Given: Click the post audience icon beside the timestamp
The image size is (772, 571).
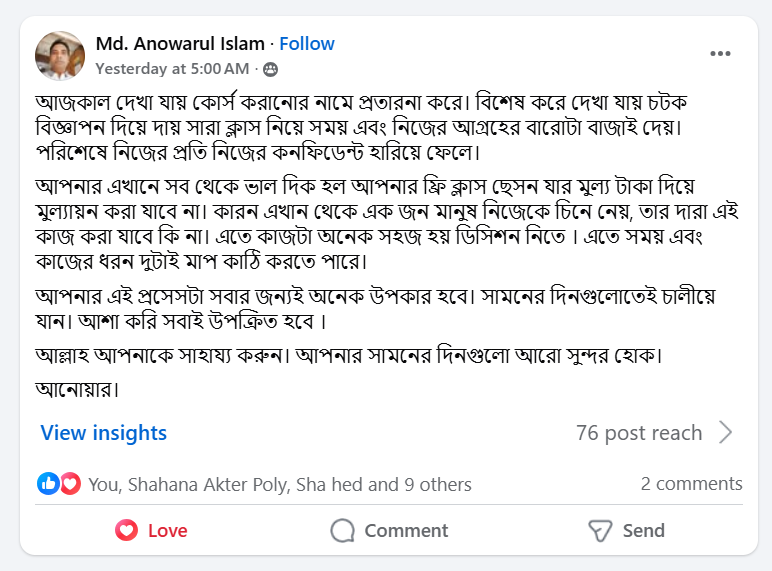Looking at the screenshot, I should point(270,69).
